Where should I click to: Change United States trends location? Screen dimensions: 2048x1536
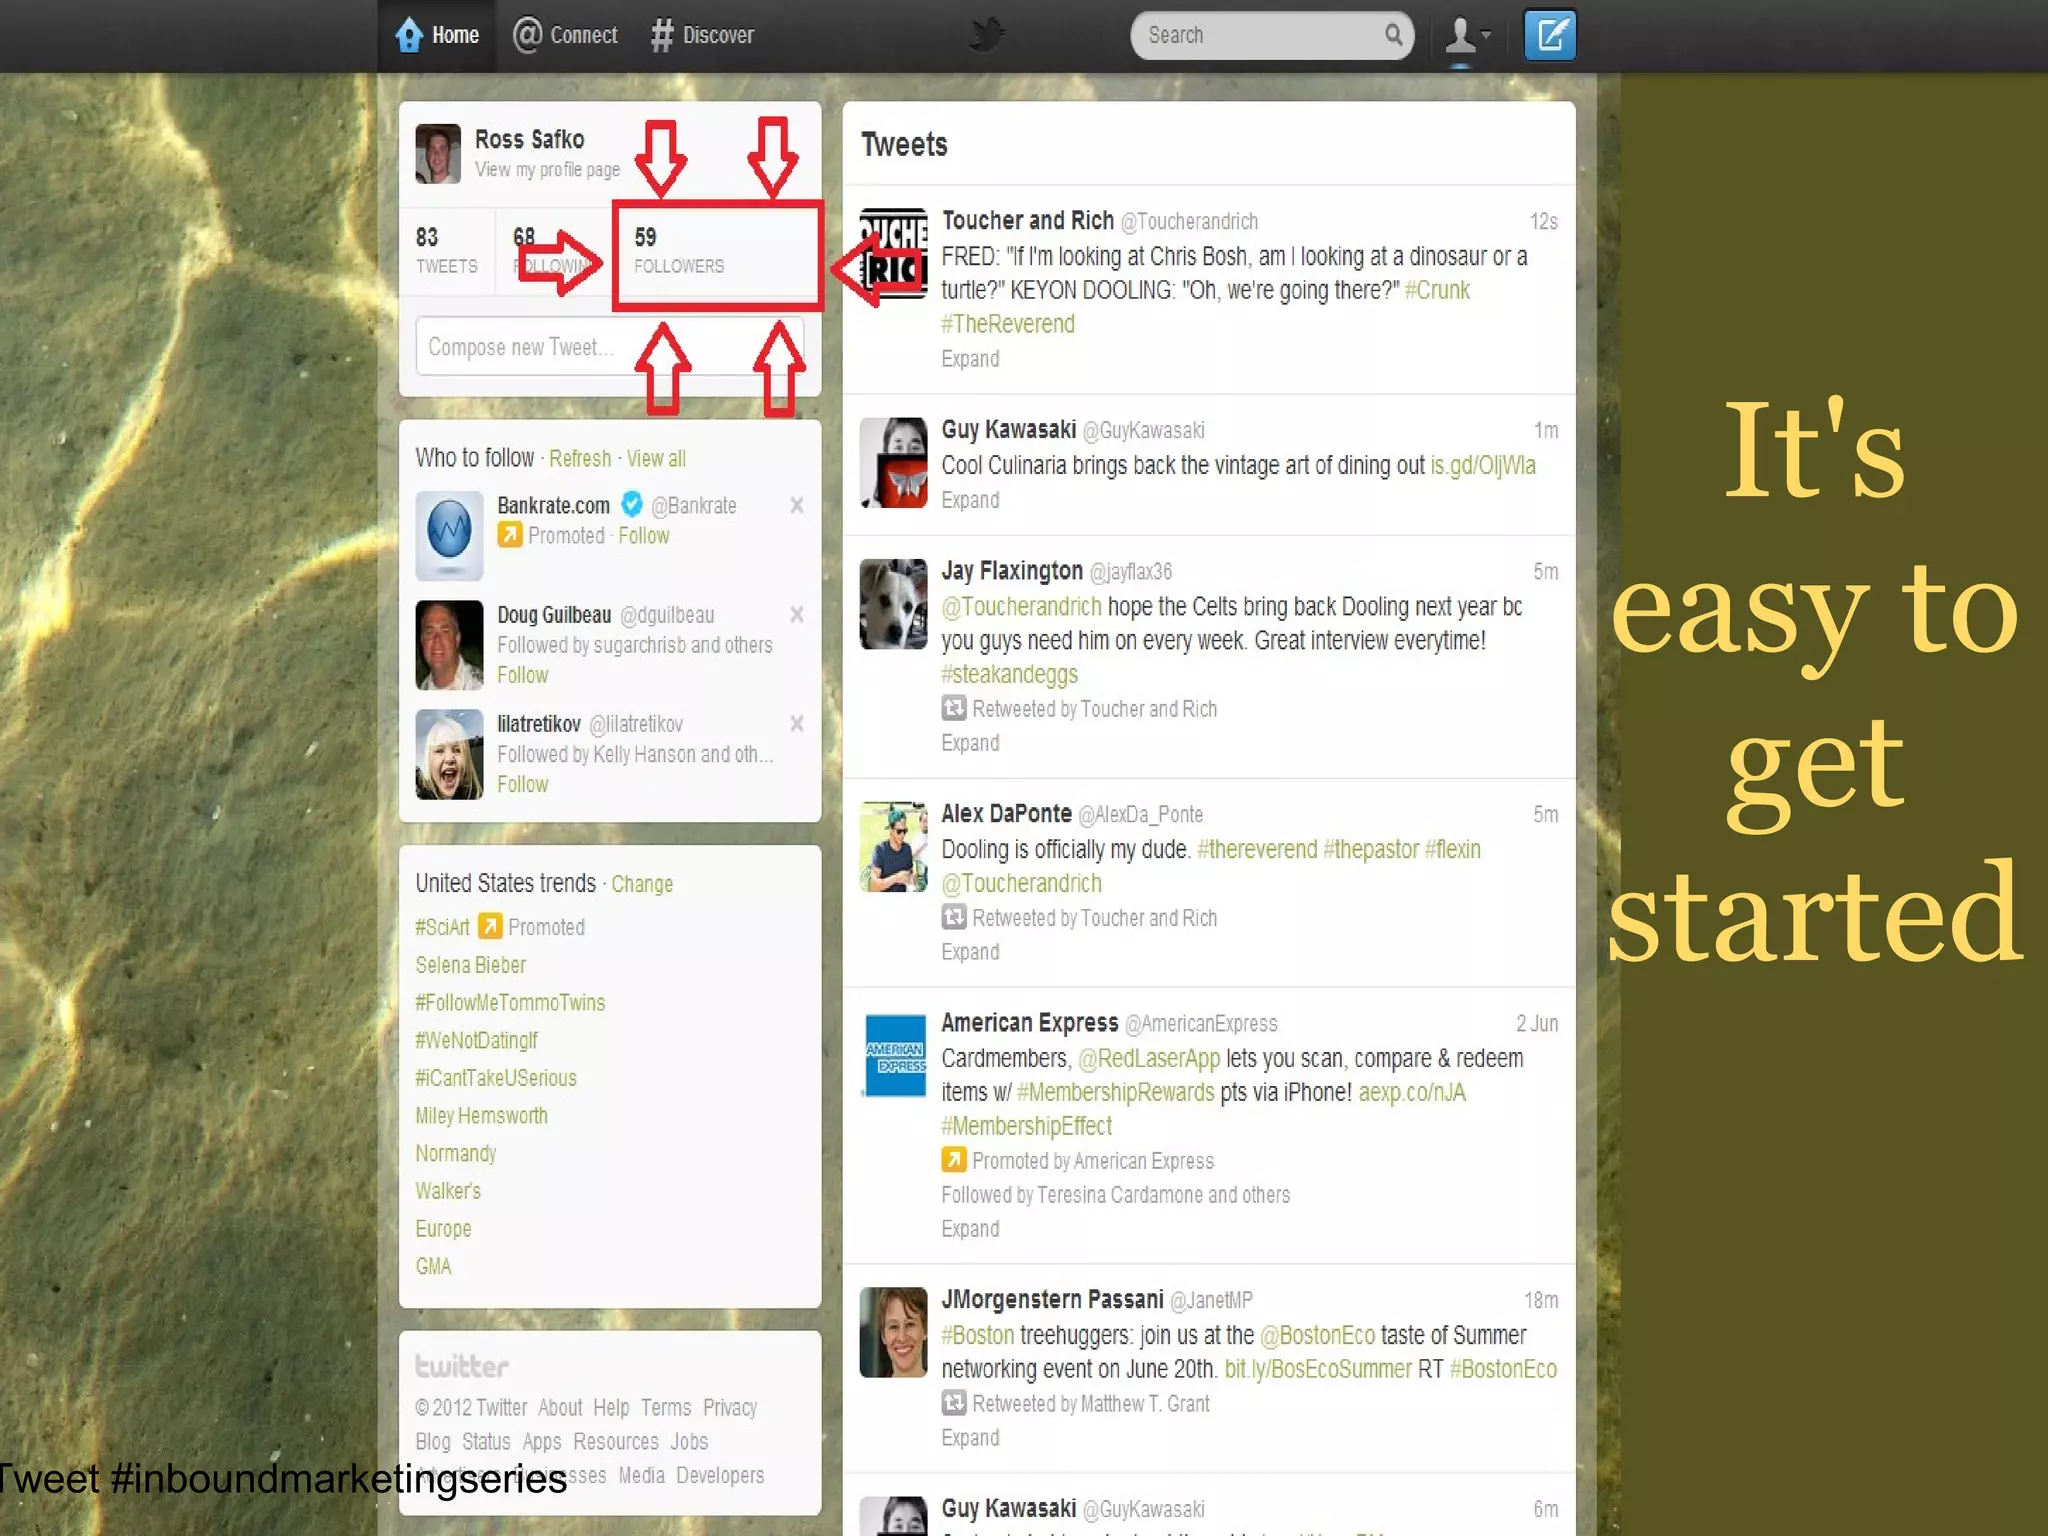tap(642, 884)
